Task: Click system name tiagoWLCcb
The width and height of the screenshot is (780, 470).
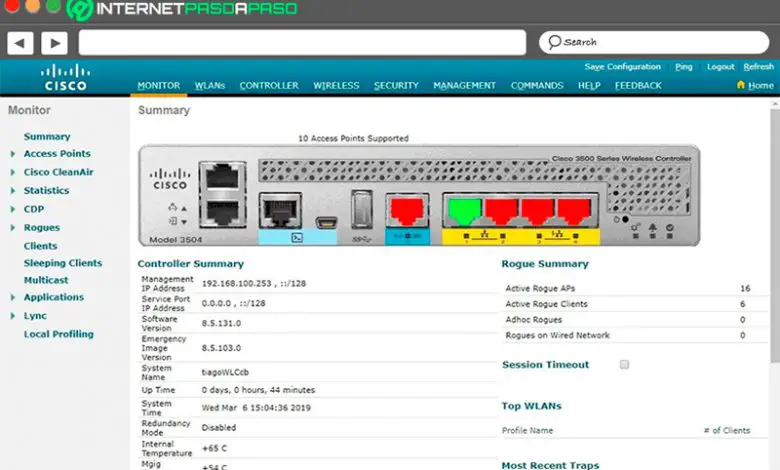Action: point(225,372)
